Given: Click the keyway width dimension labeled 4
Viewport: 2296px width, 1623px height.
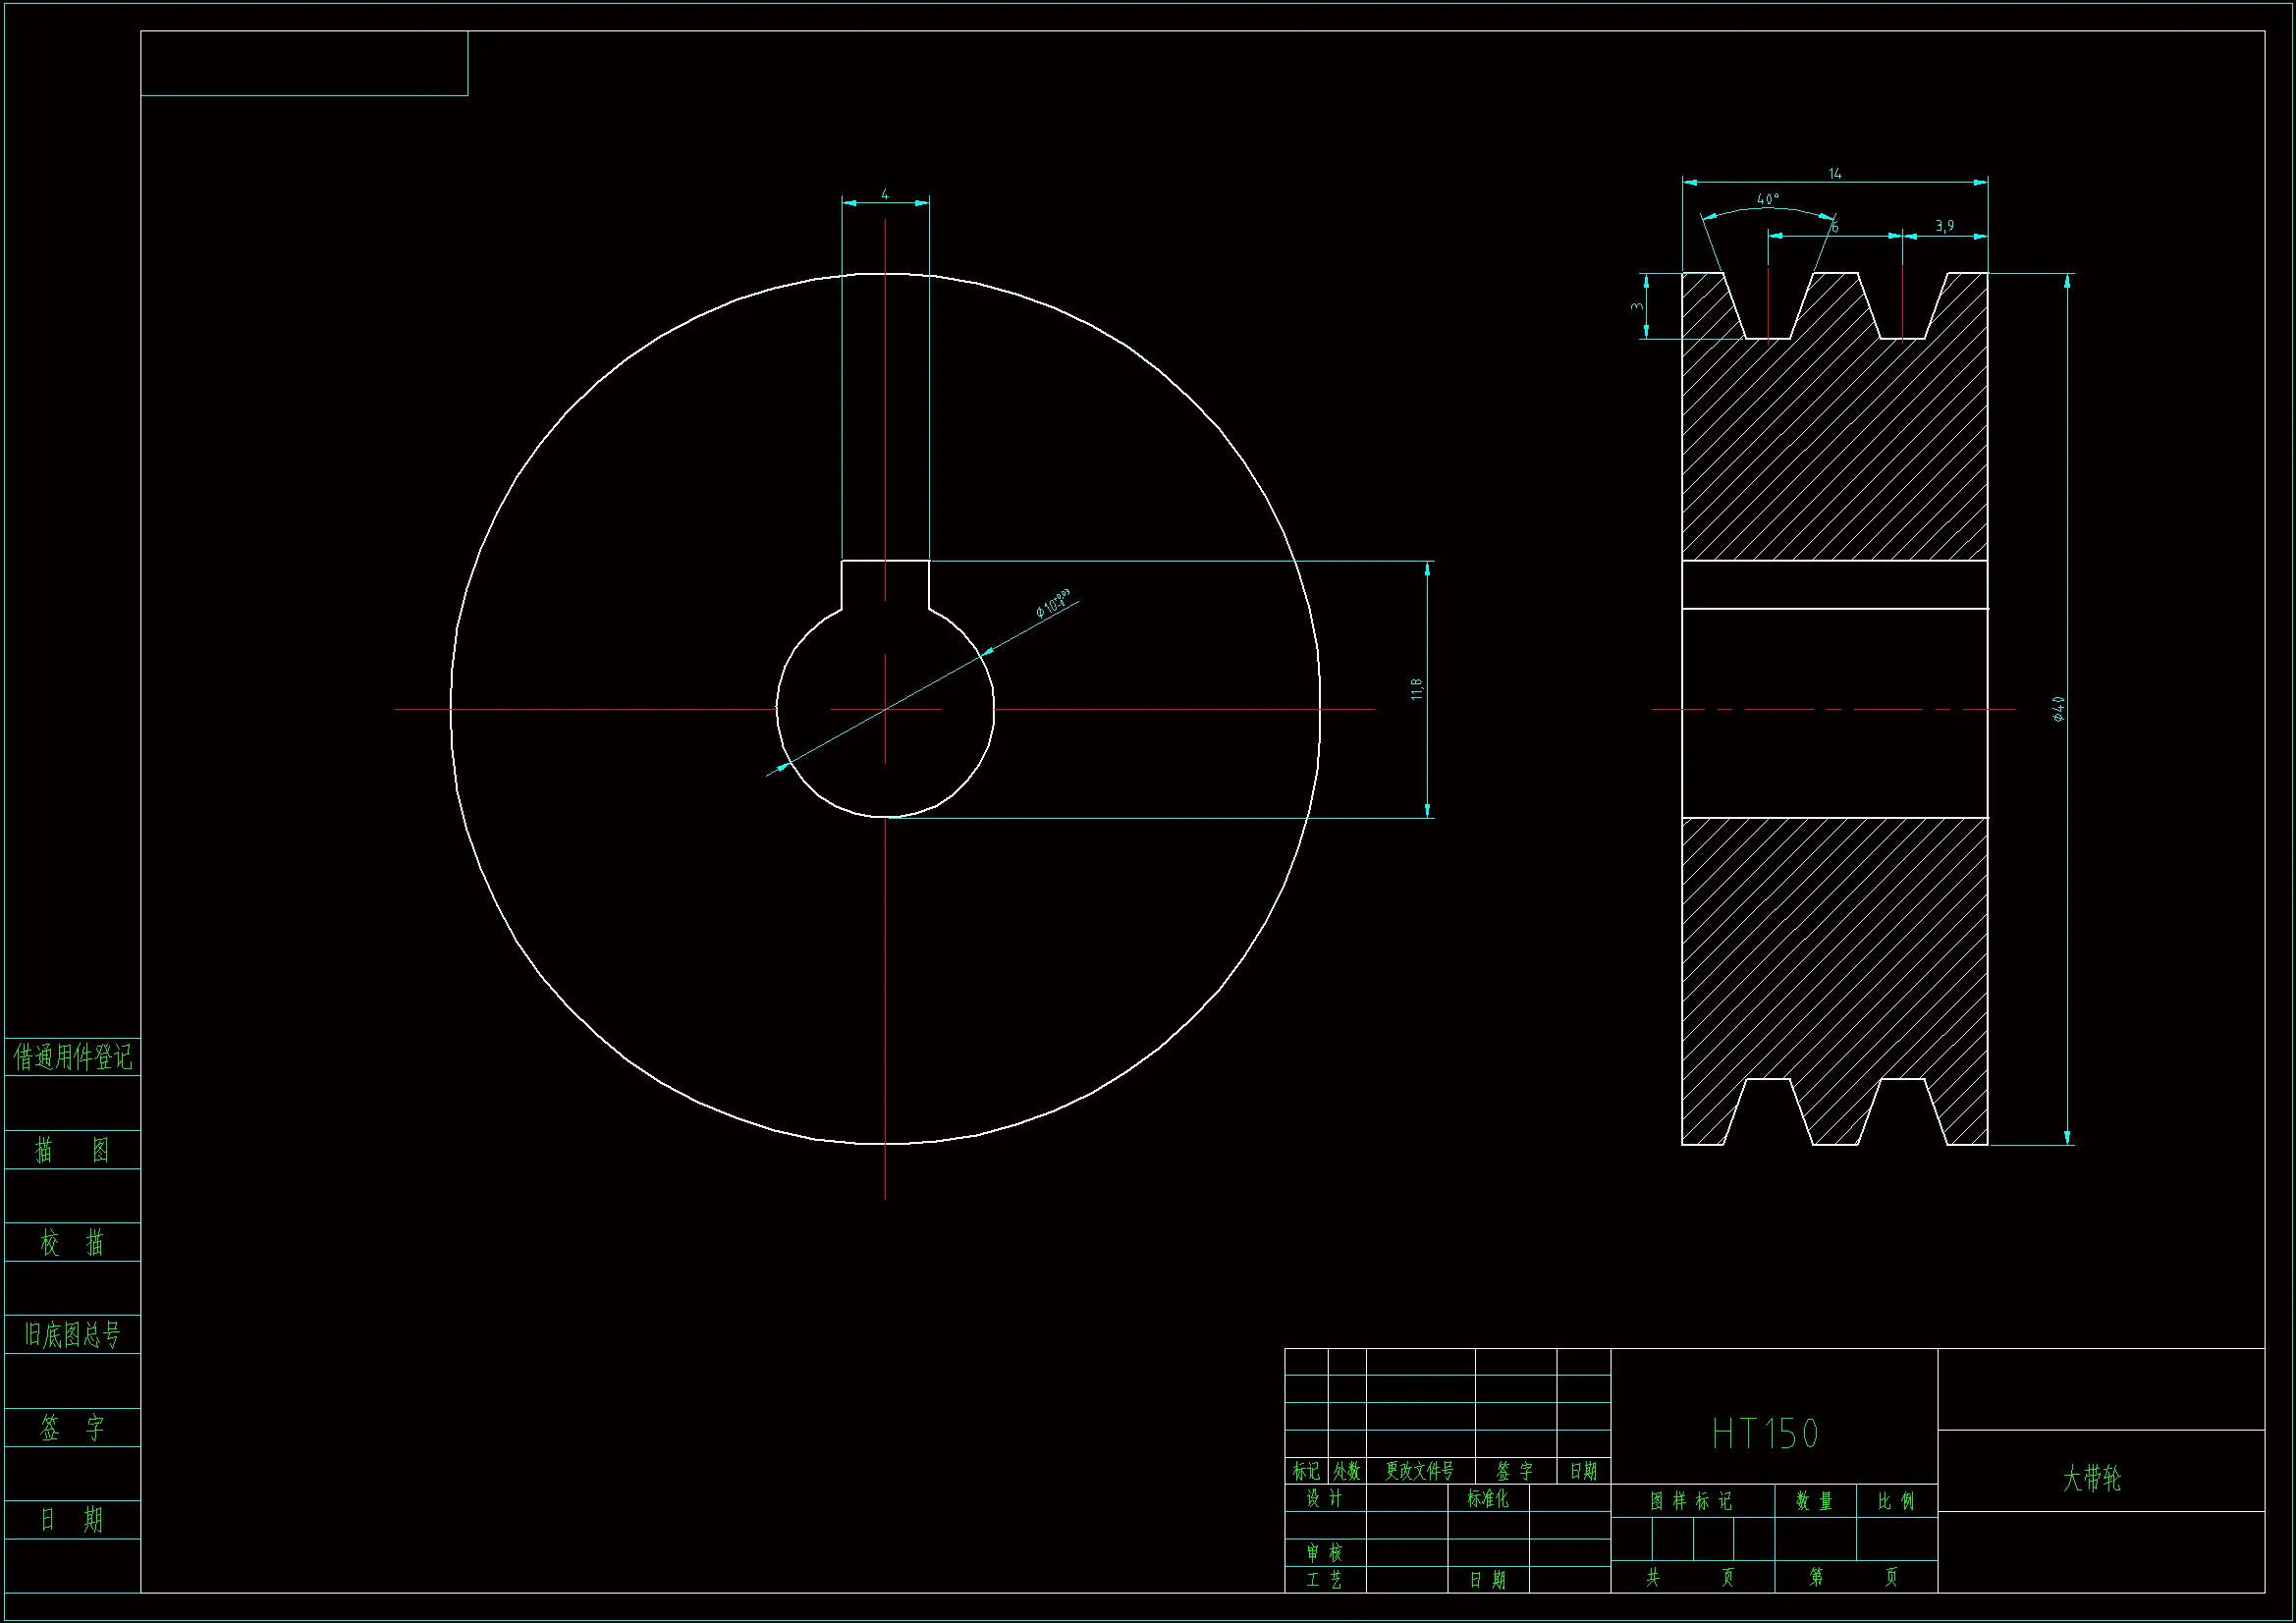Looking at the screenshot, I should pos(885,194).
